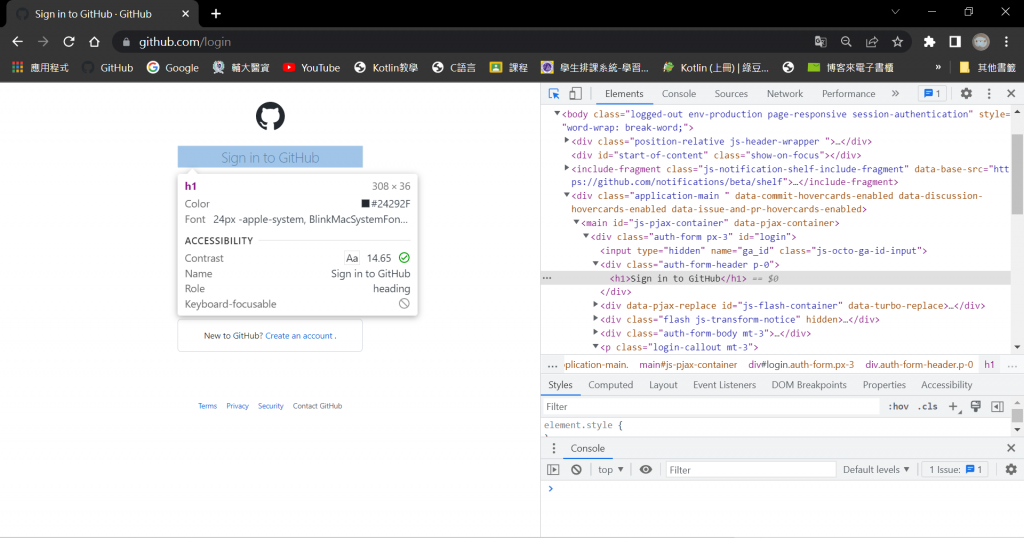Open the translate page icon
The image size is (1024, 538).
[x=820, y=42]
